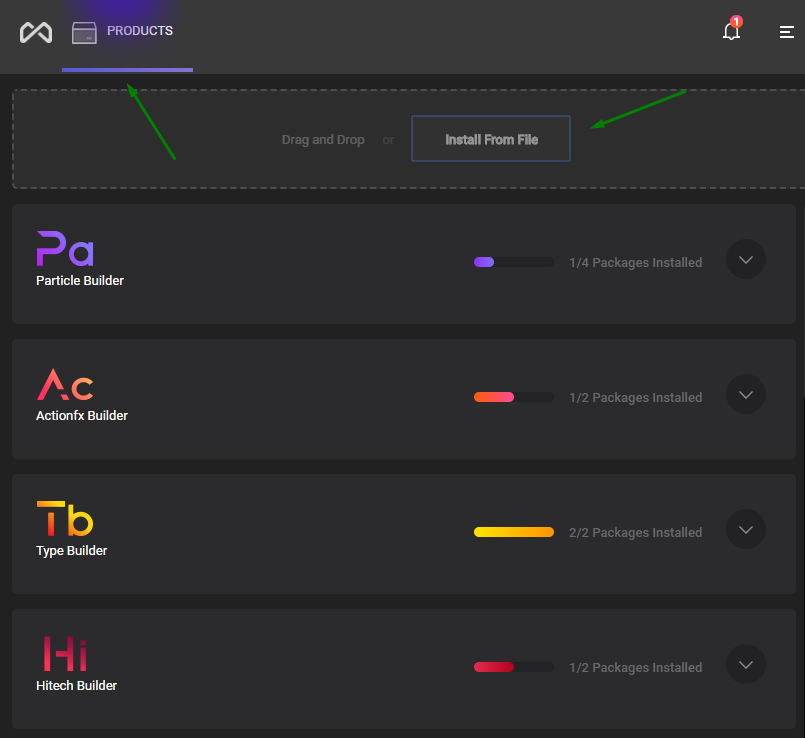Click Install From File button

point(491,139)
